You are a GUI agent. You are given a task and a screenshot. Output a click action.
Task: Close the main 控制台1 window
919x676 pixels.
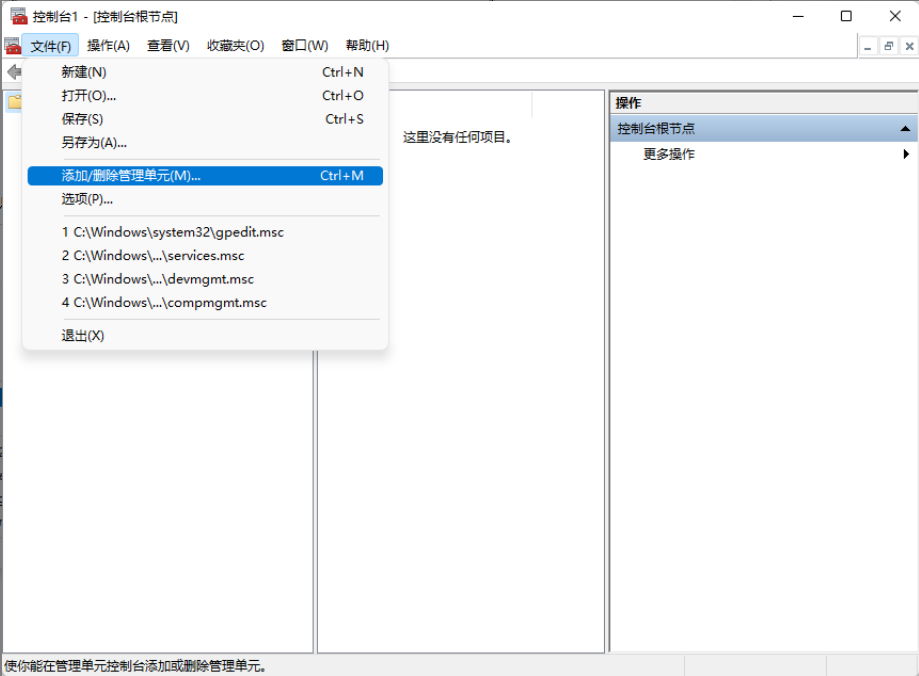point(895,16)
